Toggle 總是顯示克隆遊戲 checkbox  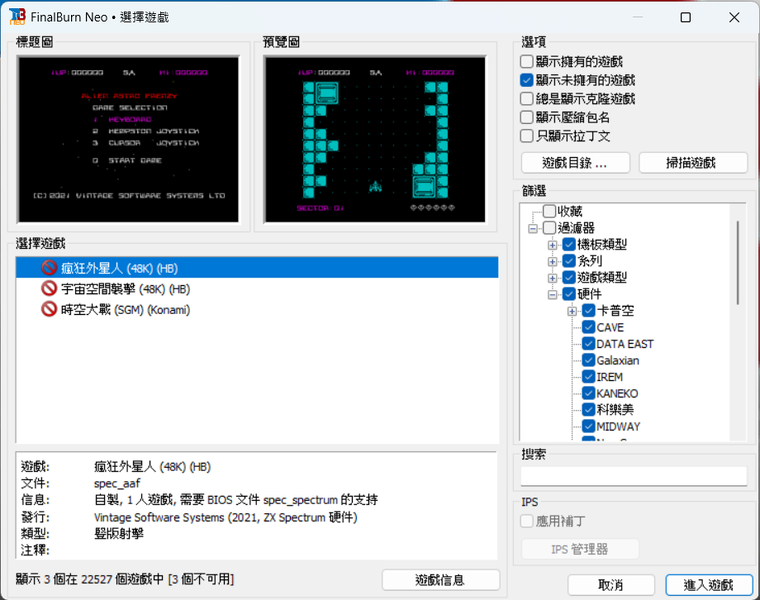(526, 99)
